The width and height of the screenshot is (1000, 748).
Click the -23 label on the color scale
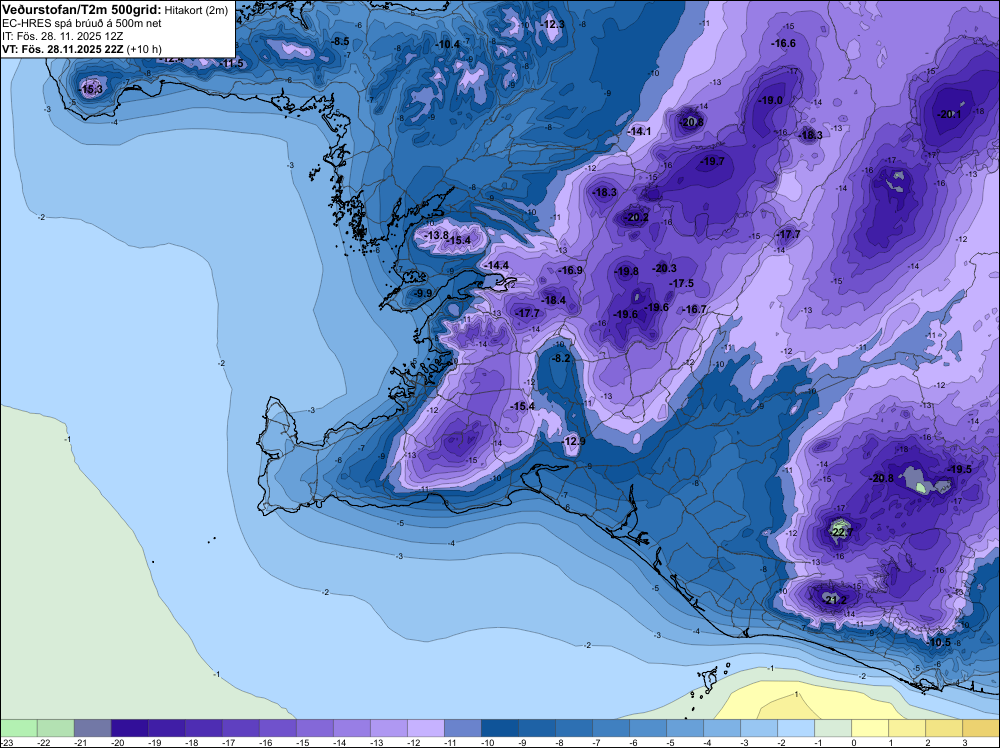coord(6,742)
